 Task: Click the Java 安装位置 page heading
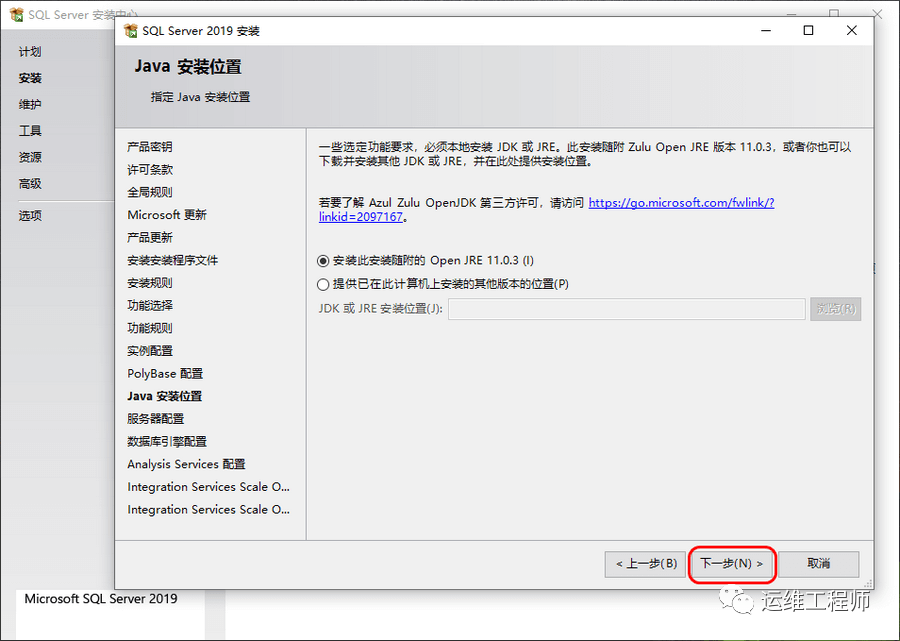pyautogui.click(x=188, y=67)
